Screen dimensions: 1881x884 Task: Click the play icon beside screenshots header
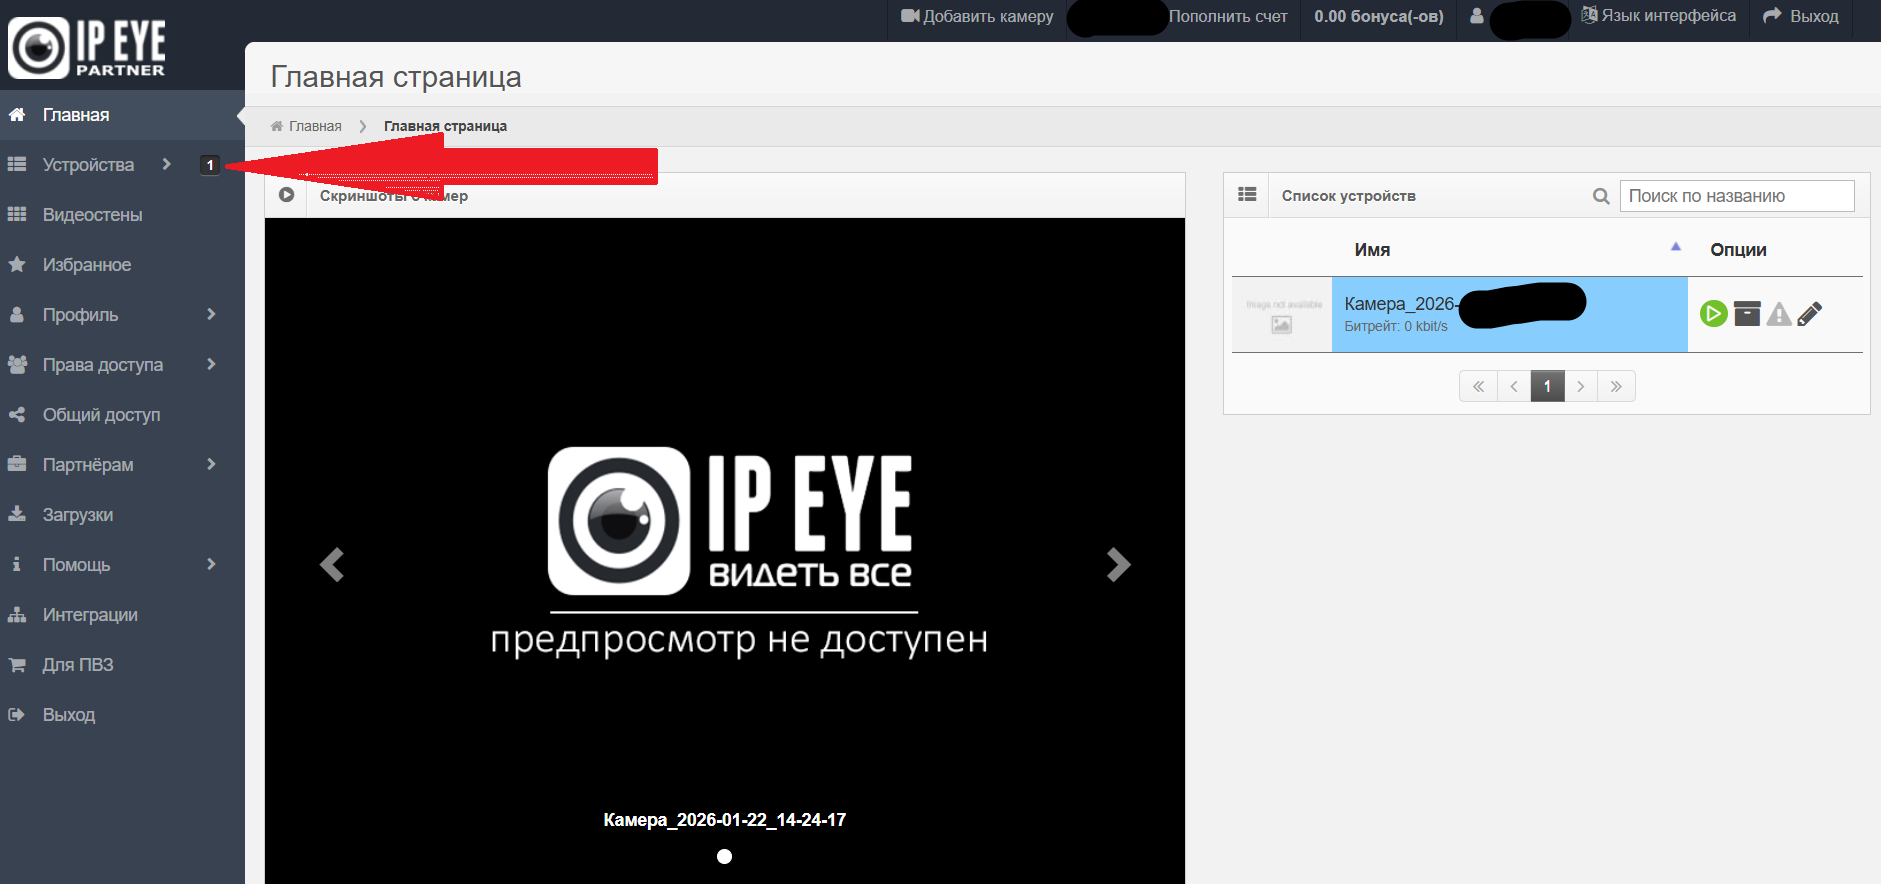pos(287,195)
